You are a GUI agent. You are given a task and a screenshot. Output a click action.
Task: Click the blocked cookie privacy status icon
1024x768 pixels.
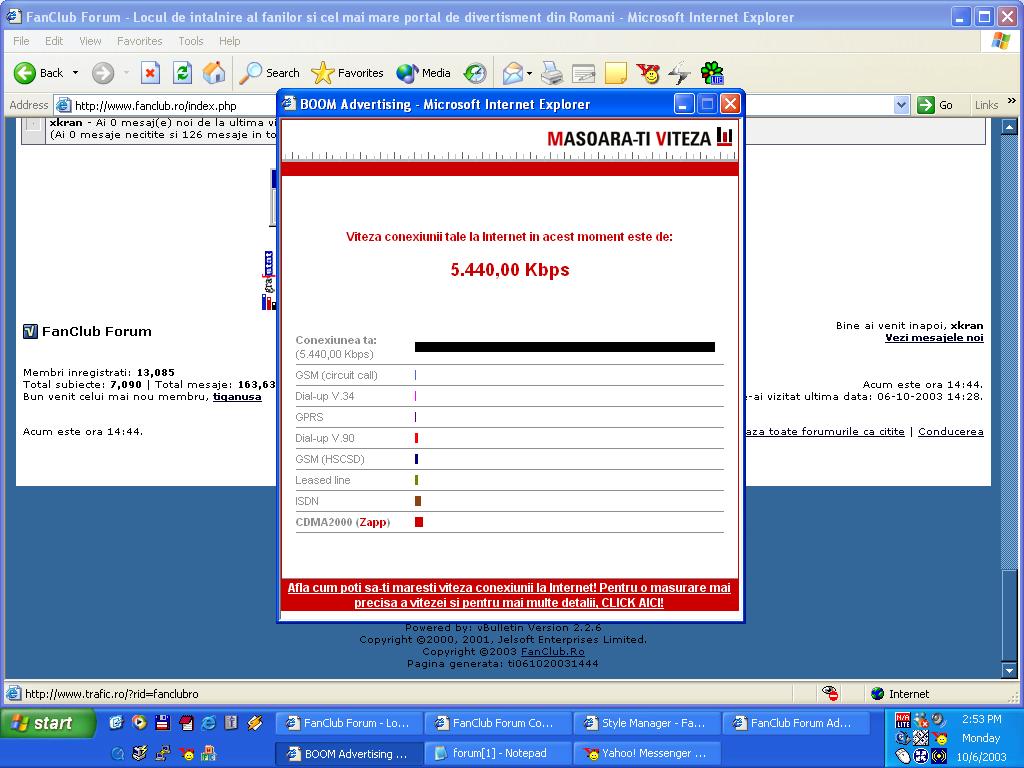[830, 693]
